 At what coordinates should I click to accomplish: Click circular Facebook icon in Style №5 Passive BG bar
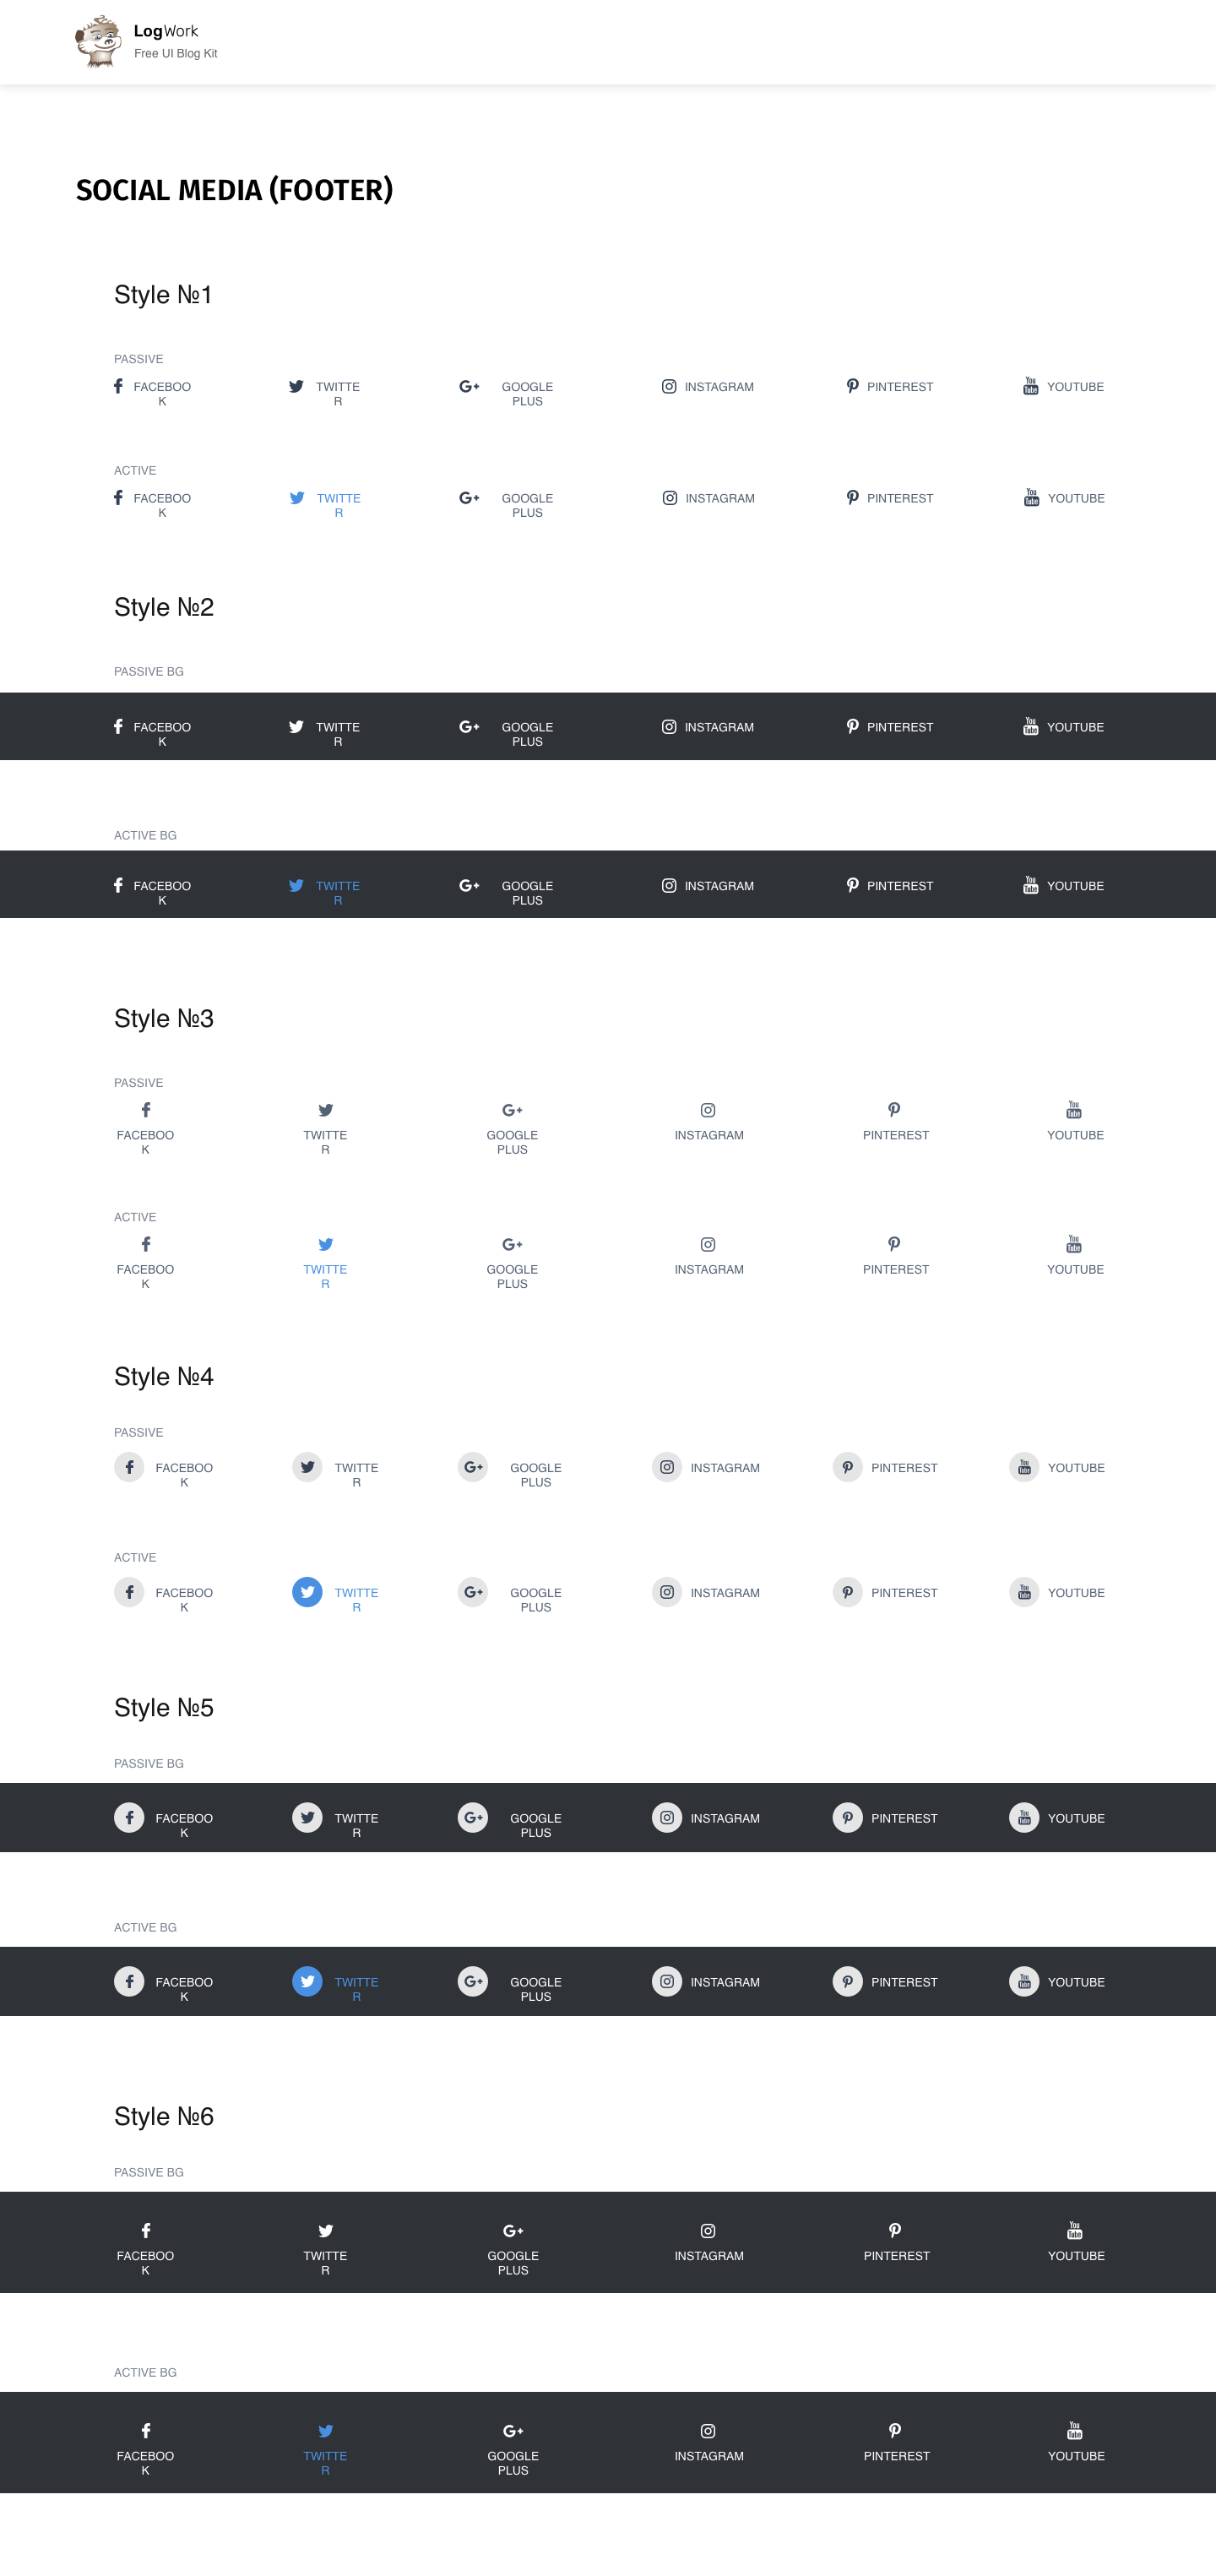click(x=129, y=1817)
